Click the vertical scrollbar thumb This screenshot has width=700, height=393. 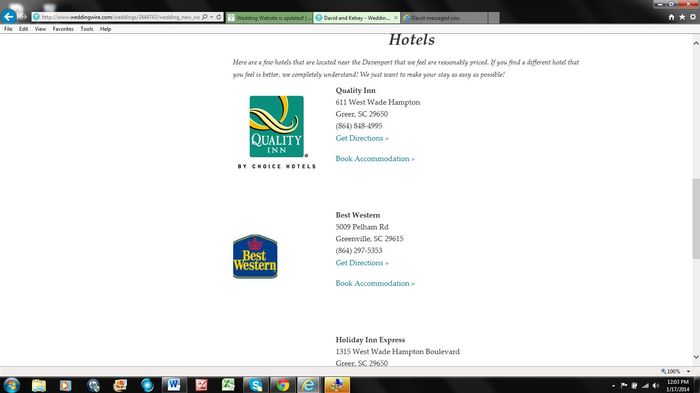[x=696, y=218]
